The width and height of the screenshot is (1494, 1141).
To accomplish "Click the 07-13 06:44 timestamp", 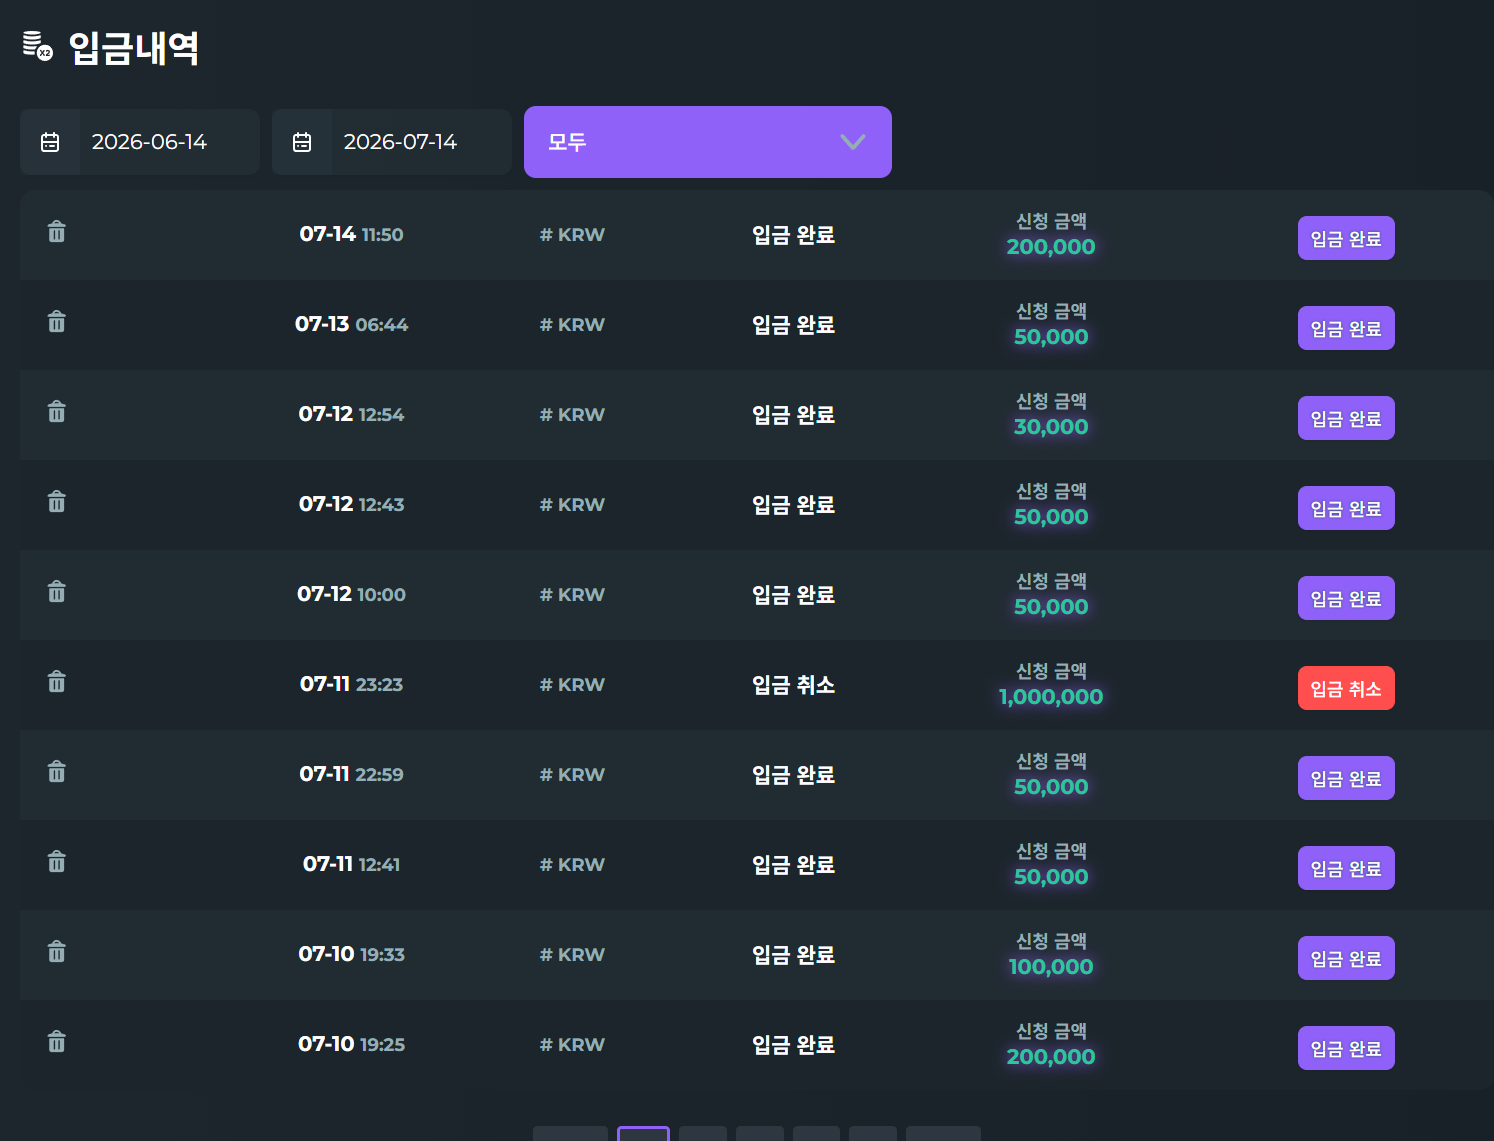I will point(352,324).
